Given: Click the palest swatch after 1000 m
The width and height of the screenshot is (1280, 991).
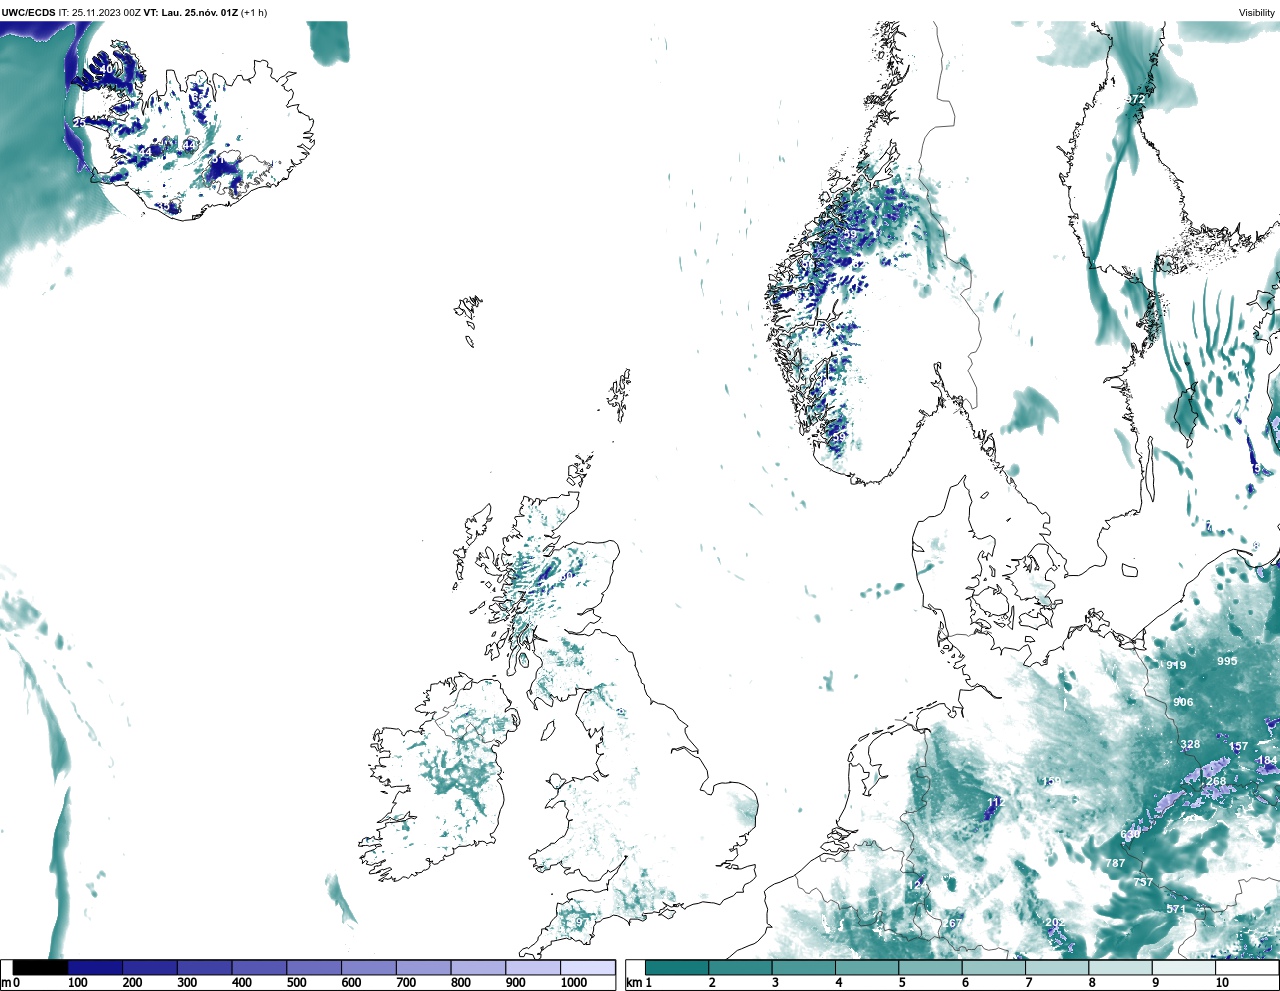Looking at the screenshot, I should click(x=587, y=968).
